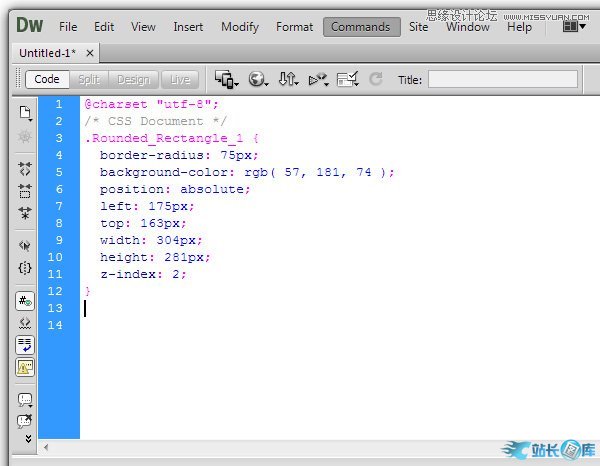Open the workspace layout switcher dropdown
The width and height of the screenshot is (600, 466).
click(574, 27)
